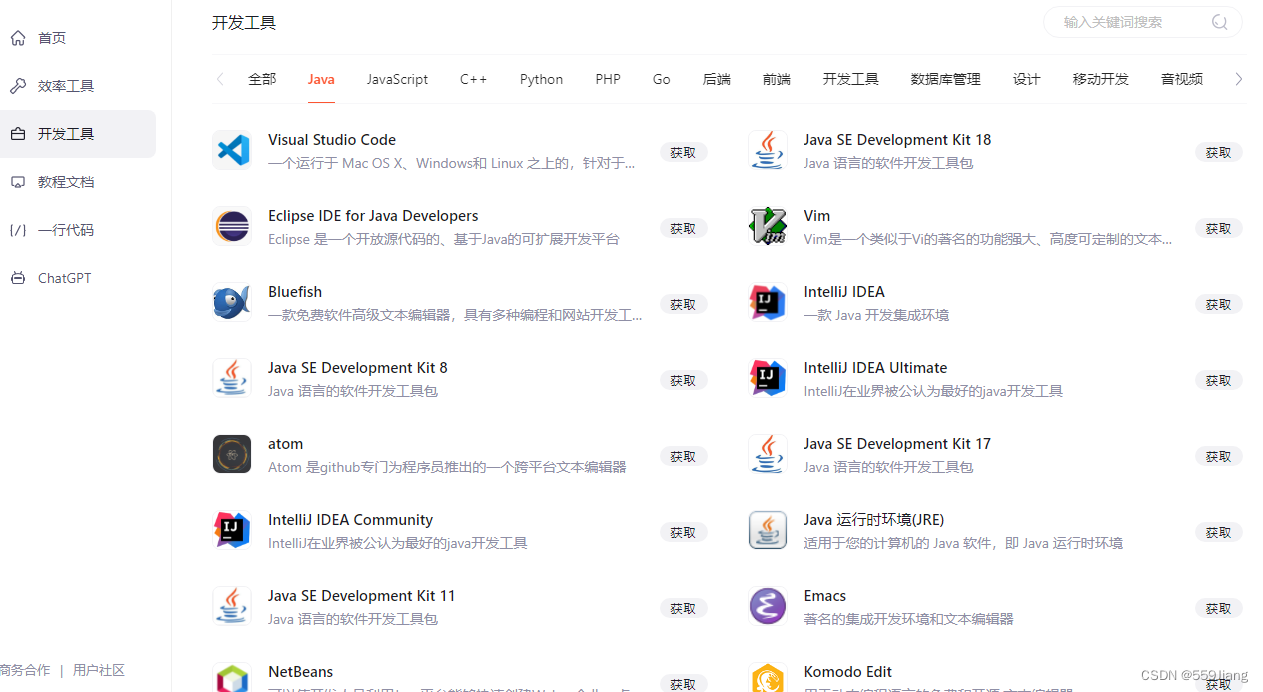Screen dimensions: 1263x692
Task: Switch to the 移动开发 tab
Action: point(1100,79)
